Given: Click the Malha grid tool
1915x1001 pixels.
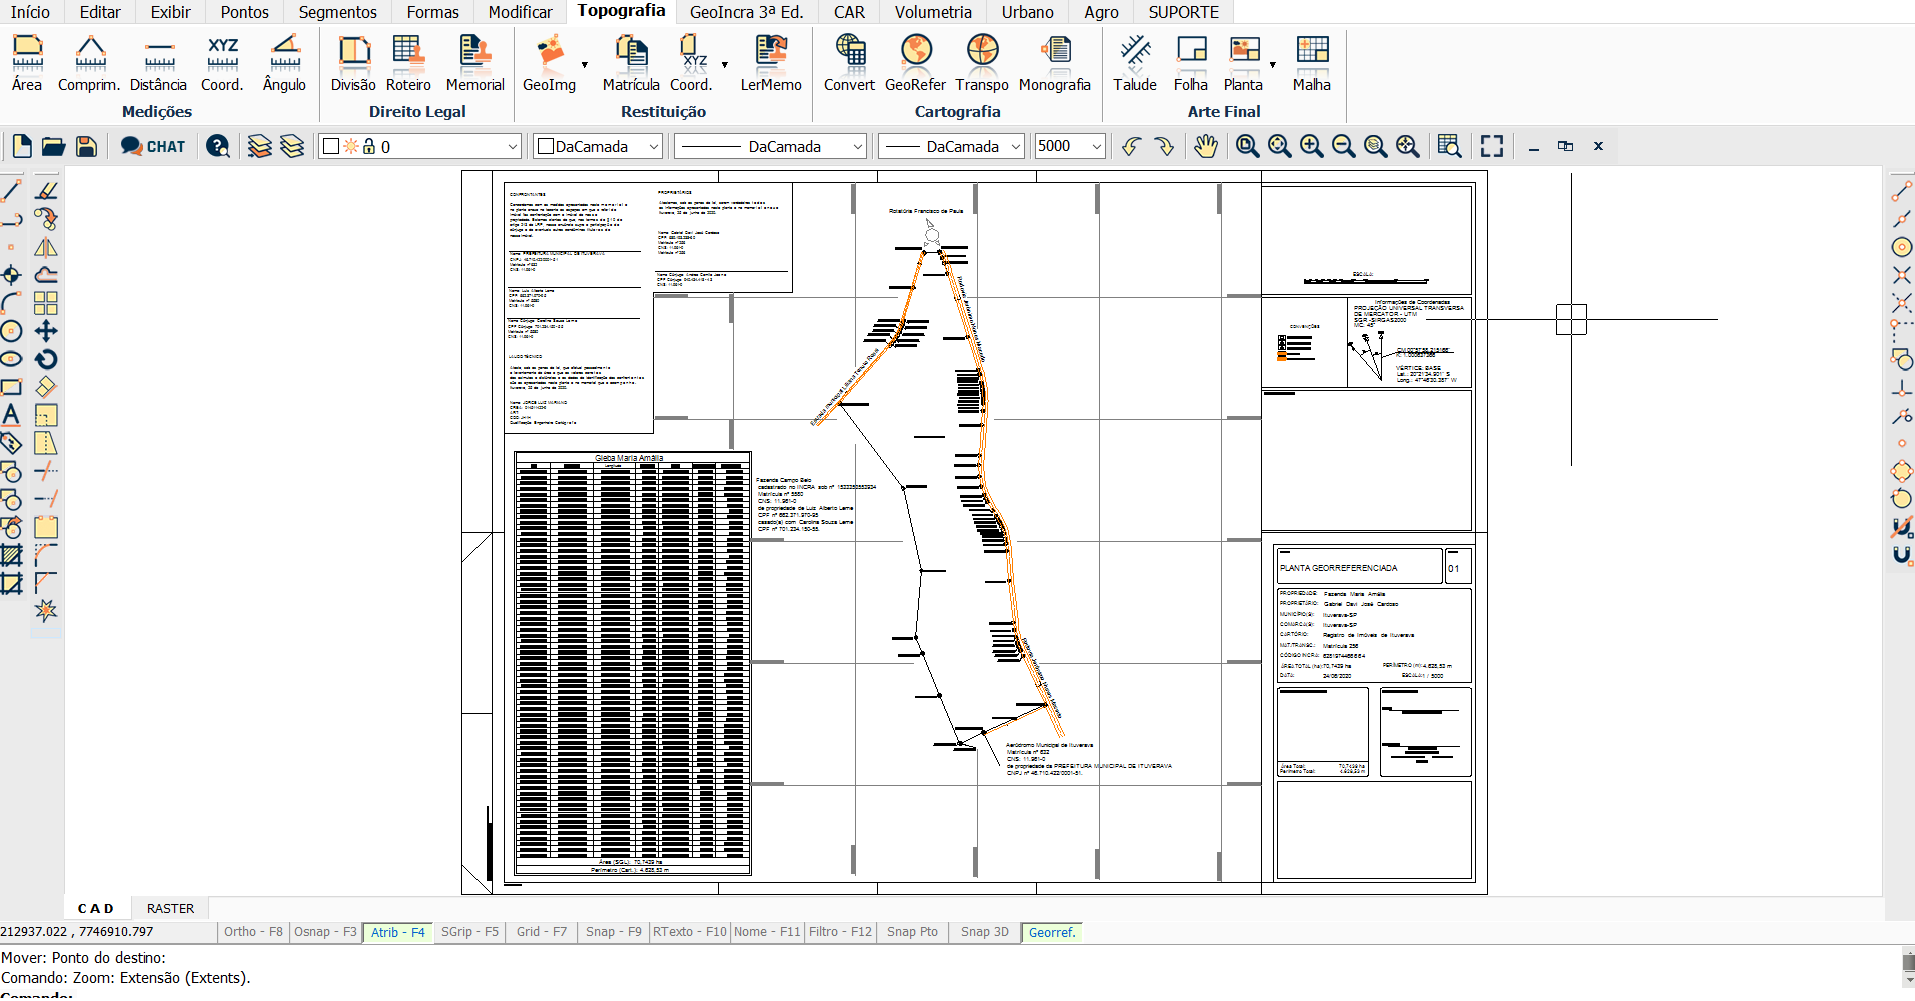Looking at the screenshot, I should point(1311,63).
